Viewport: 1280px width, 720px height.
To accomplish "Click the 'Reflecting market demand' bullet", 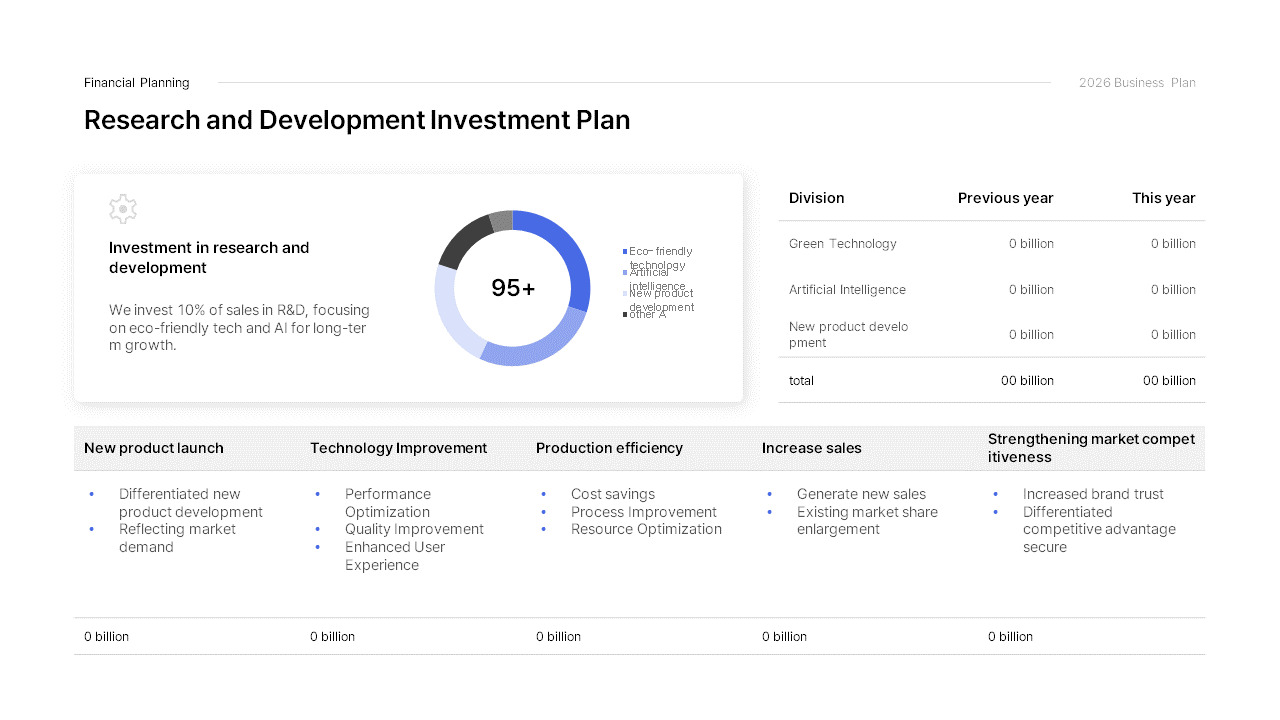I will [x=177, y=538].
